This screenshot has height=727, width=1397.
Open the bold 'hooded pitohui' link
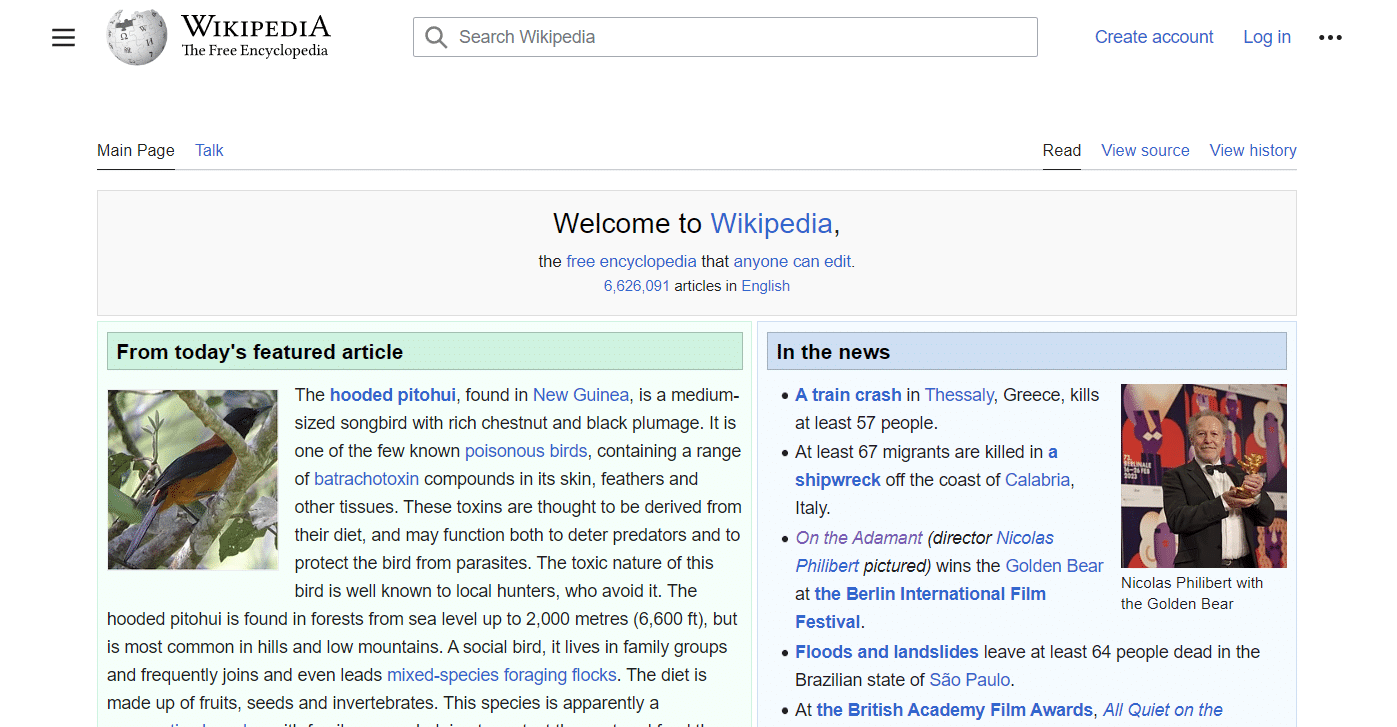[x=392, y=395]
